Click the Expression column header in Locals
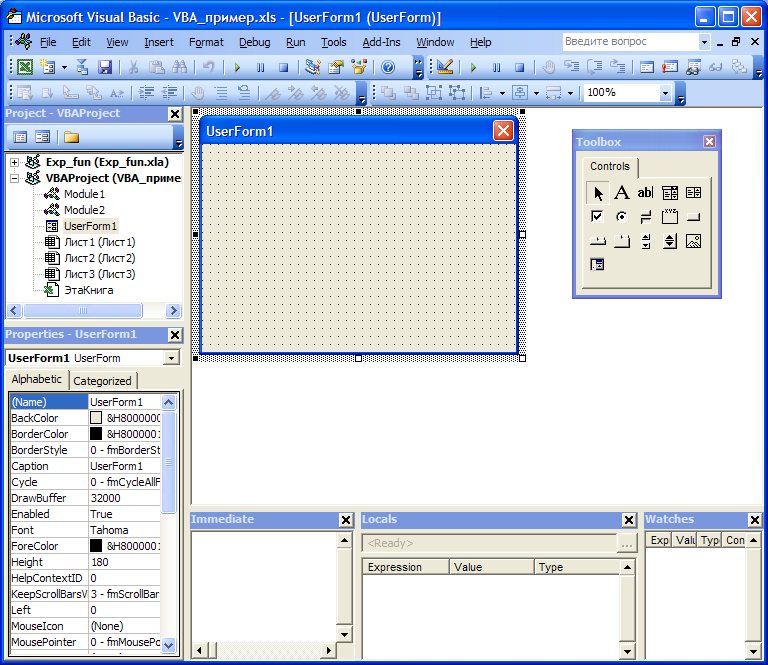The height and width of the screenshot is (665, 768). (x=406, y=567)
